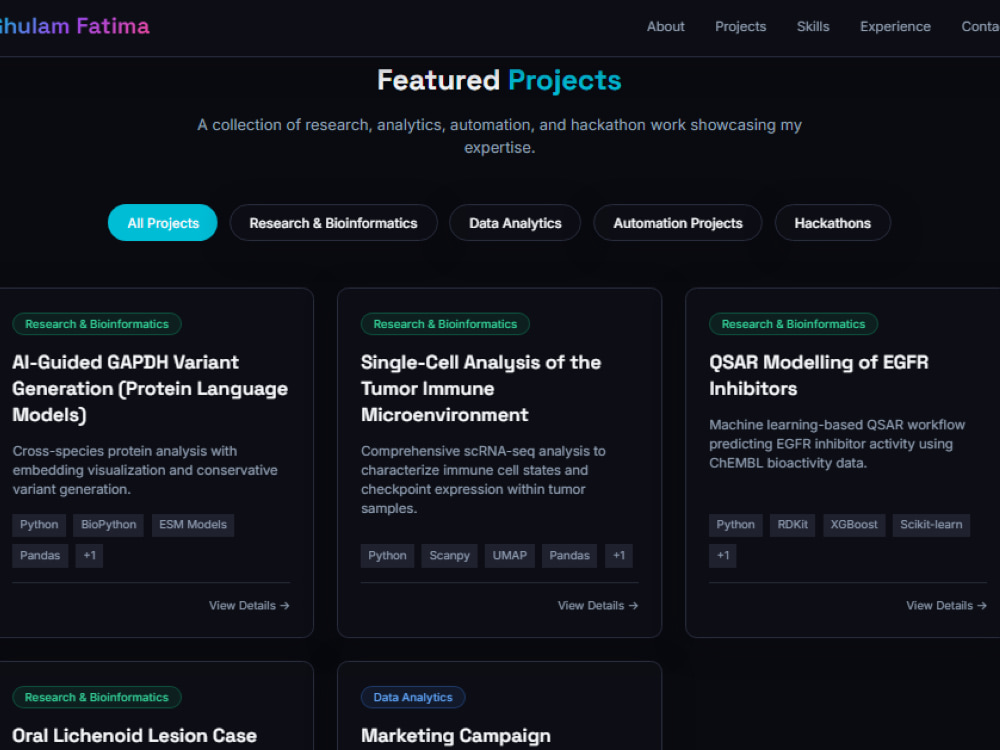Open AI-Guided GAPDH Variant Generation title
The width and height of the screenshot is (1000, 750).
150,388
